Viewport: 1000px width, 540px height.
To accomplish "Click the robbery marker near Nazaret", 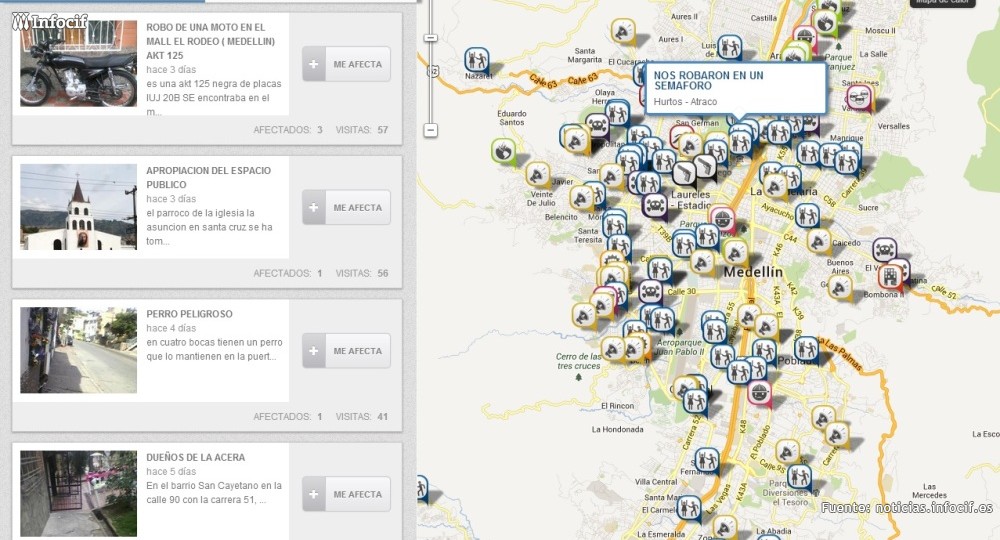I will 477,59.
